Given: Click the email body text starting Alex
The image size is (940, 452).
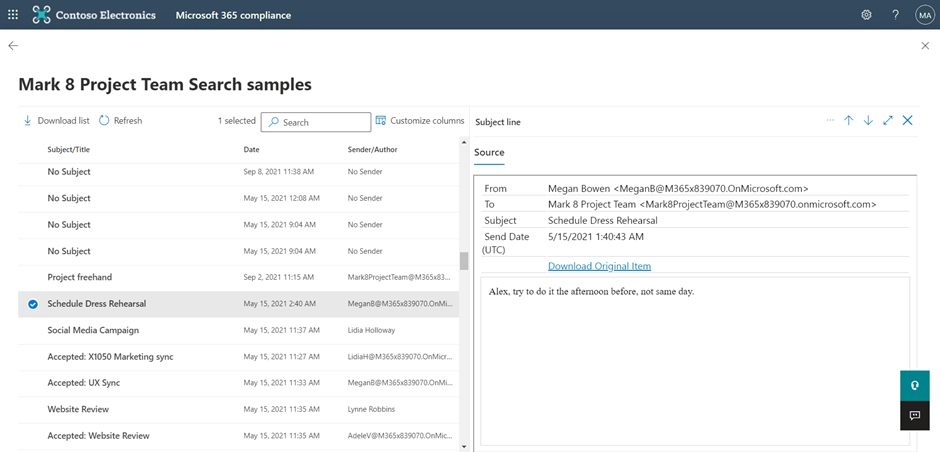Looking at the screenshot, I should click(591, 292).
